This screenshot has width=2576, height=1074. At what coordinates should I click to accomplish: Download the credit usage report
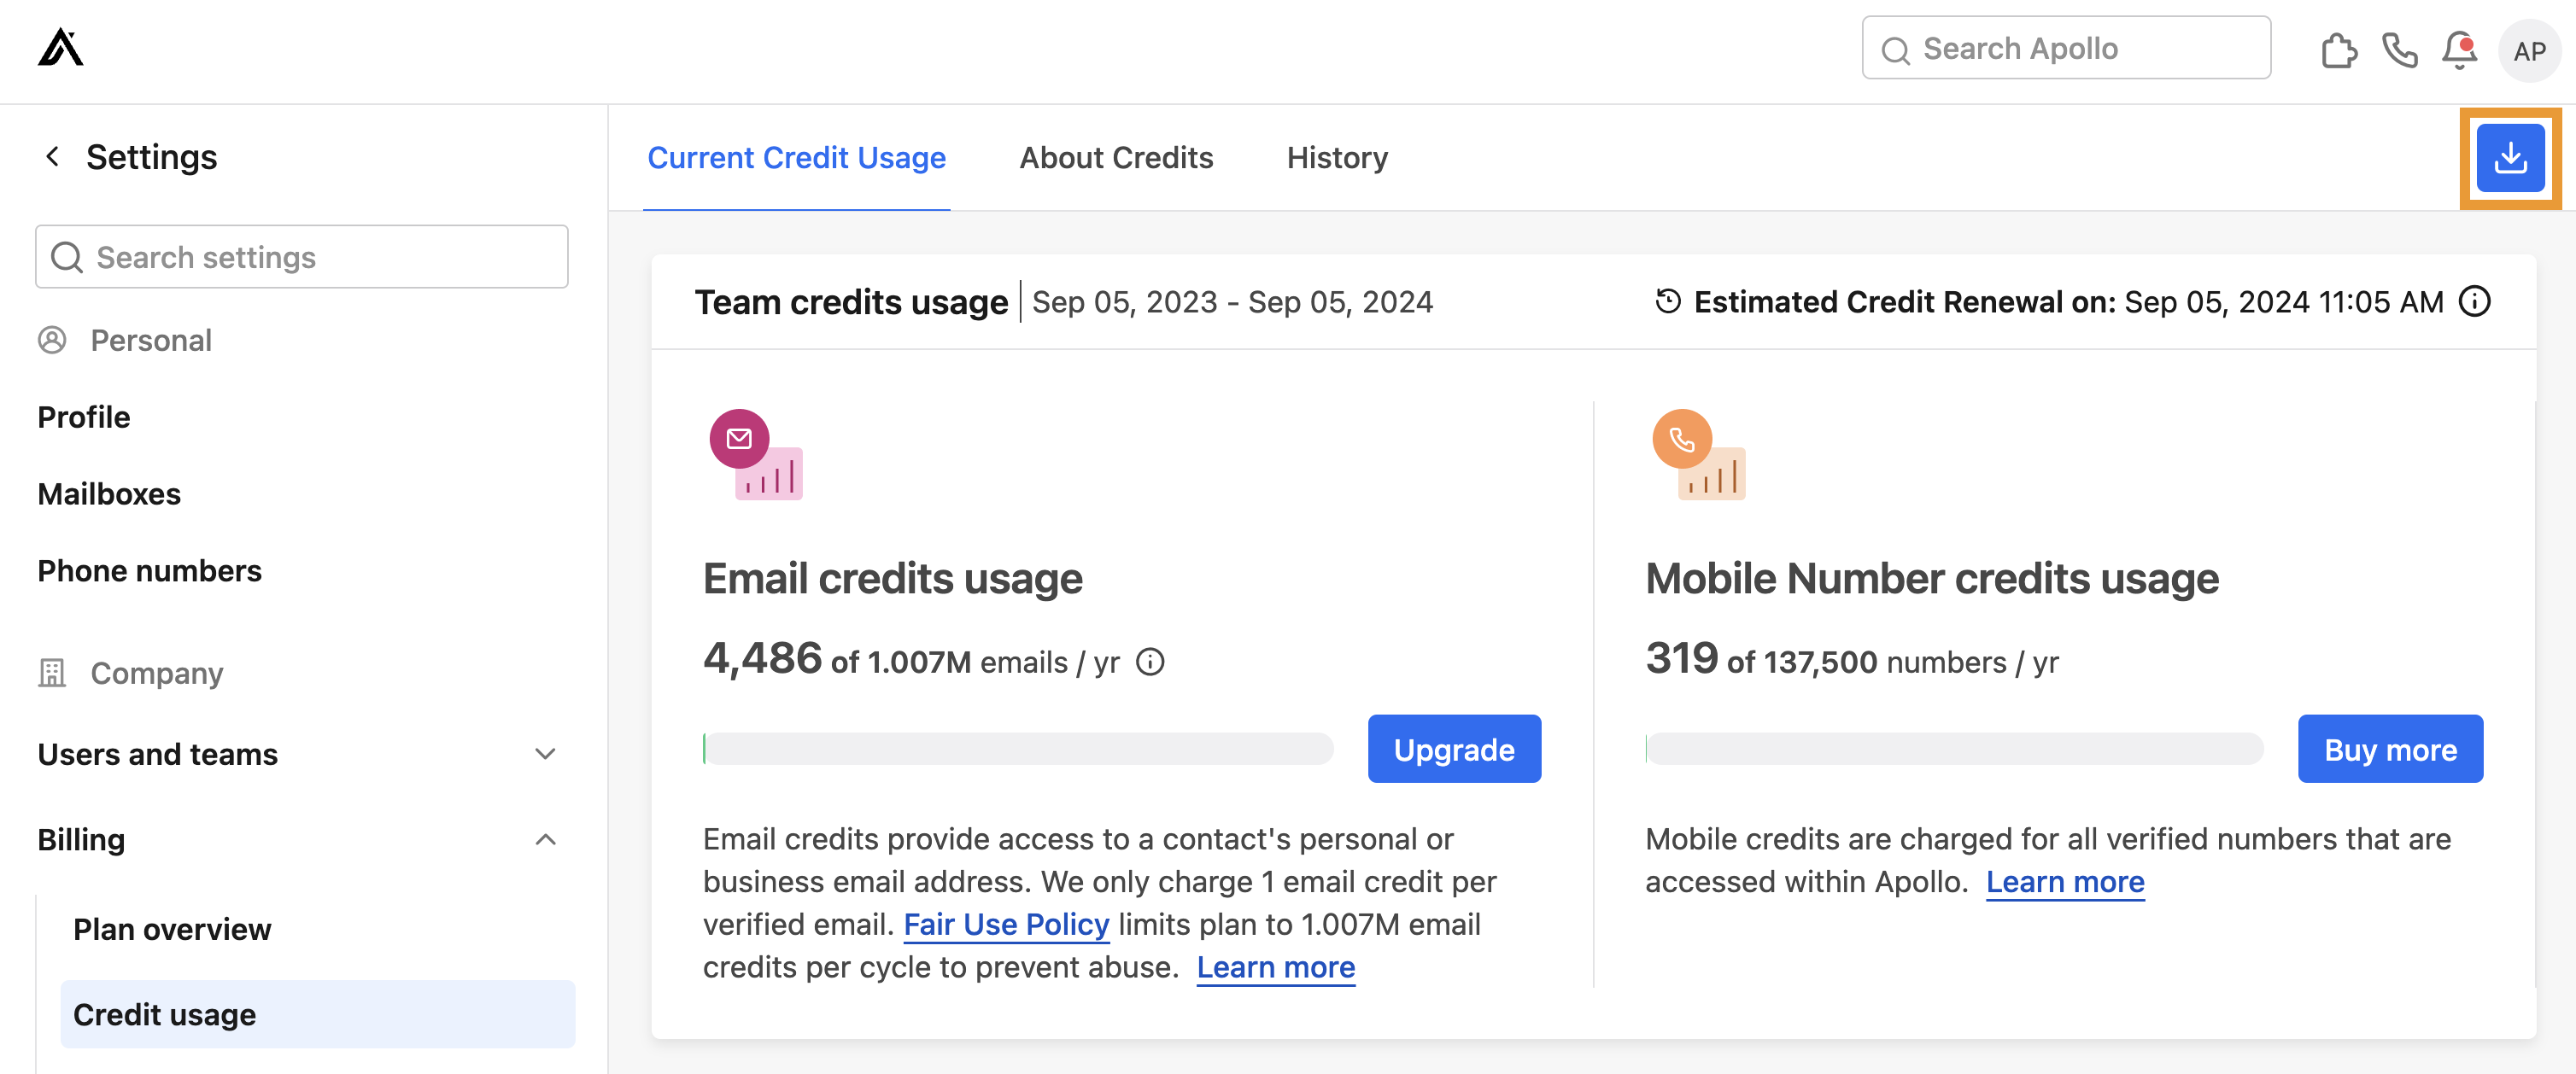(x=2510, y=156)
